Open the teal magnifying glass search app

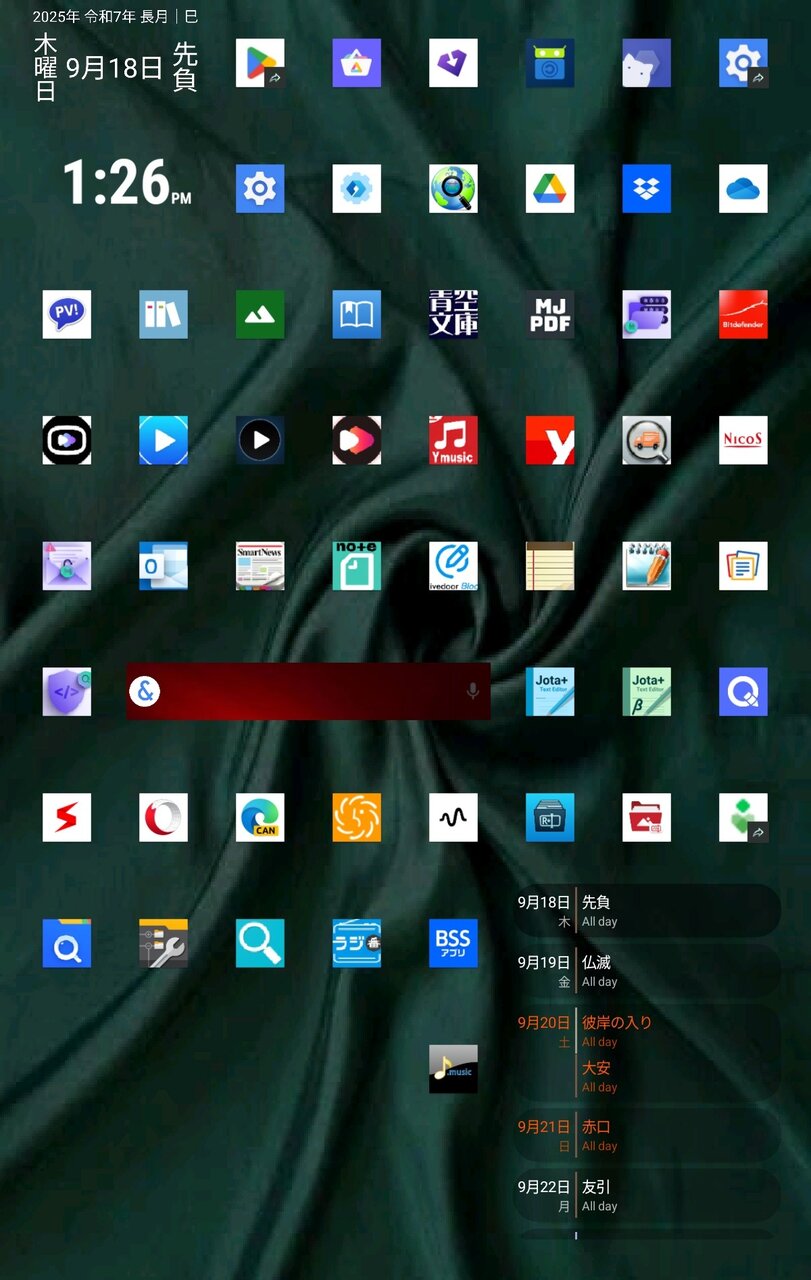pos(260,943)
